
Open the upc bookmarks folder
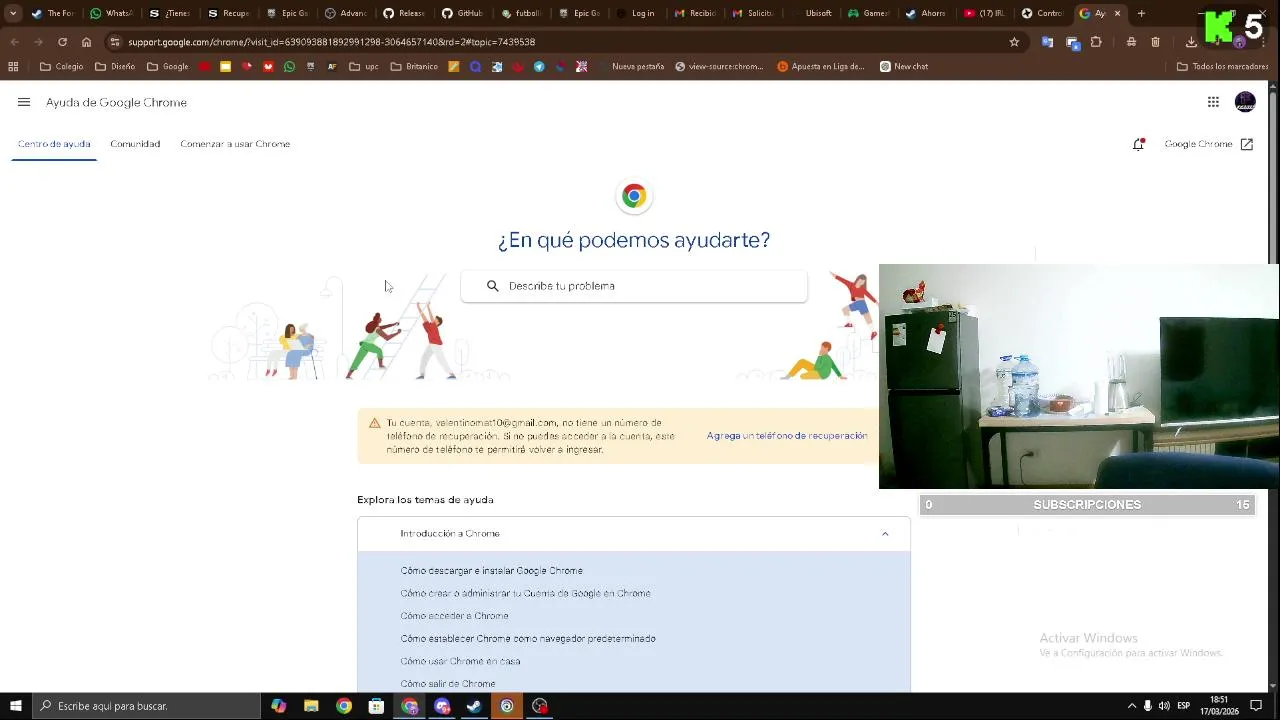[x=363, y=66]
